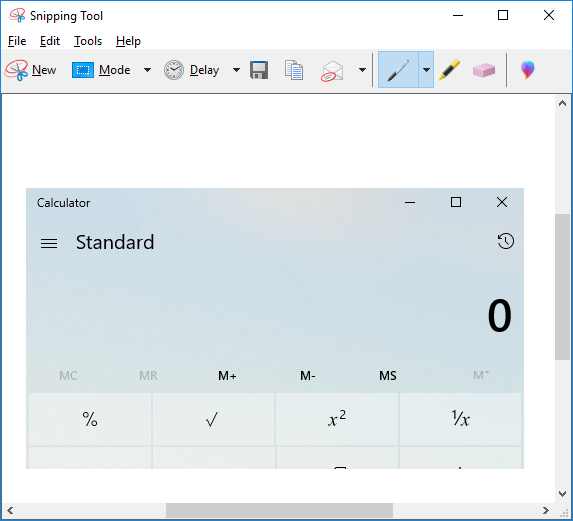Click the Snipping Tool title bar icon
573x521 pixels.
17,16
